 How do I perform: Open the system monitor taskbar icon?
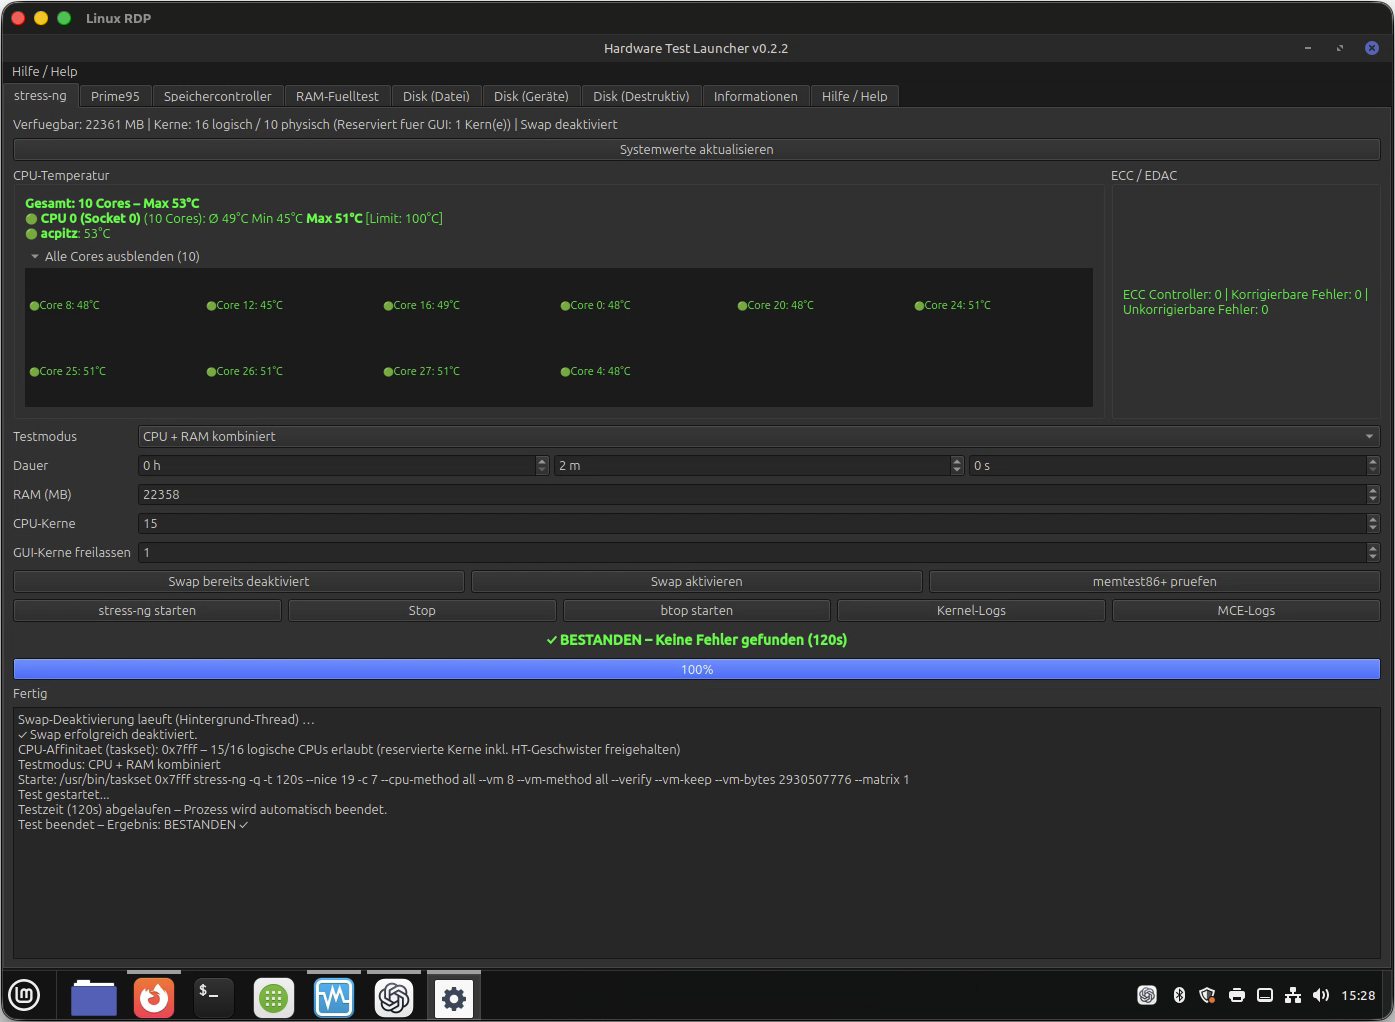coord(334,997)
